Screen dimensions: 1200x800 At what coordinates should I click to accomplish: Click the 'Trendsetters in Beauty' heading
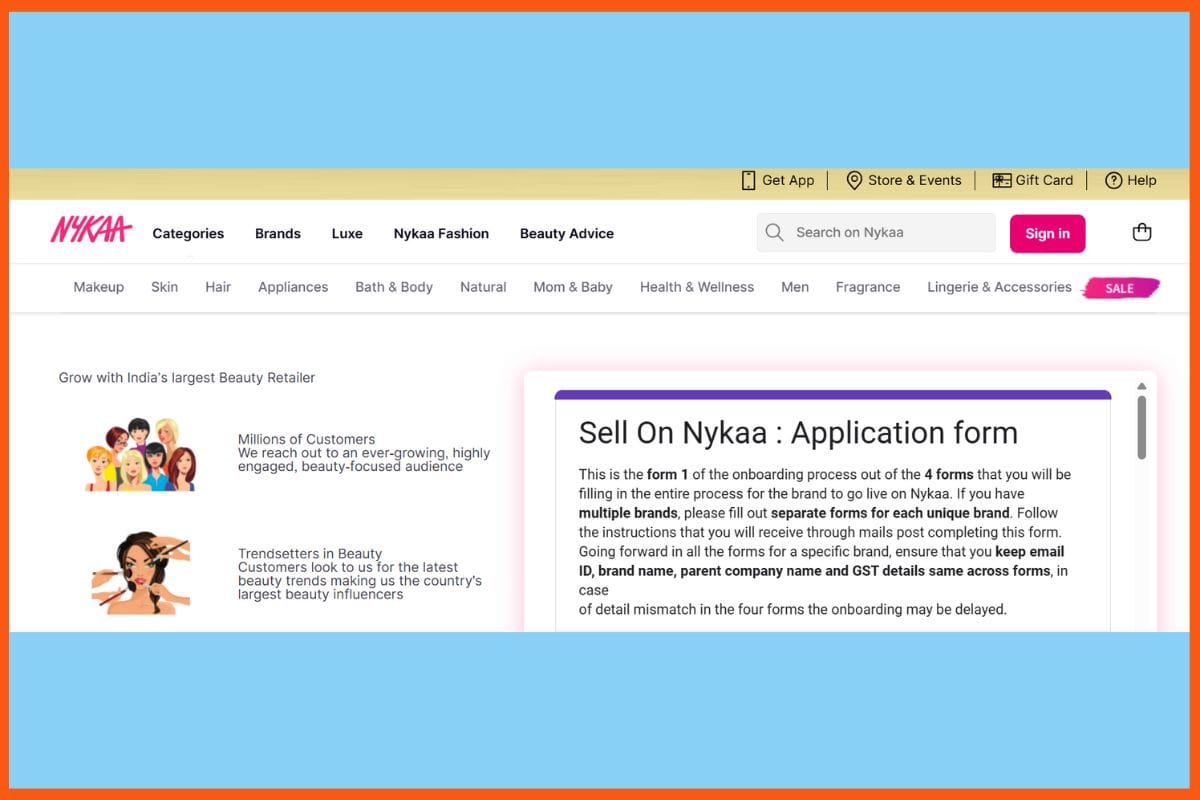(x=310, y=554)
